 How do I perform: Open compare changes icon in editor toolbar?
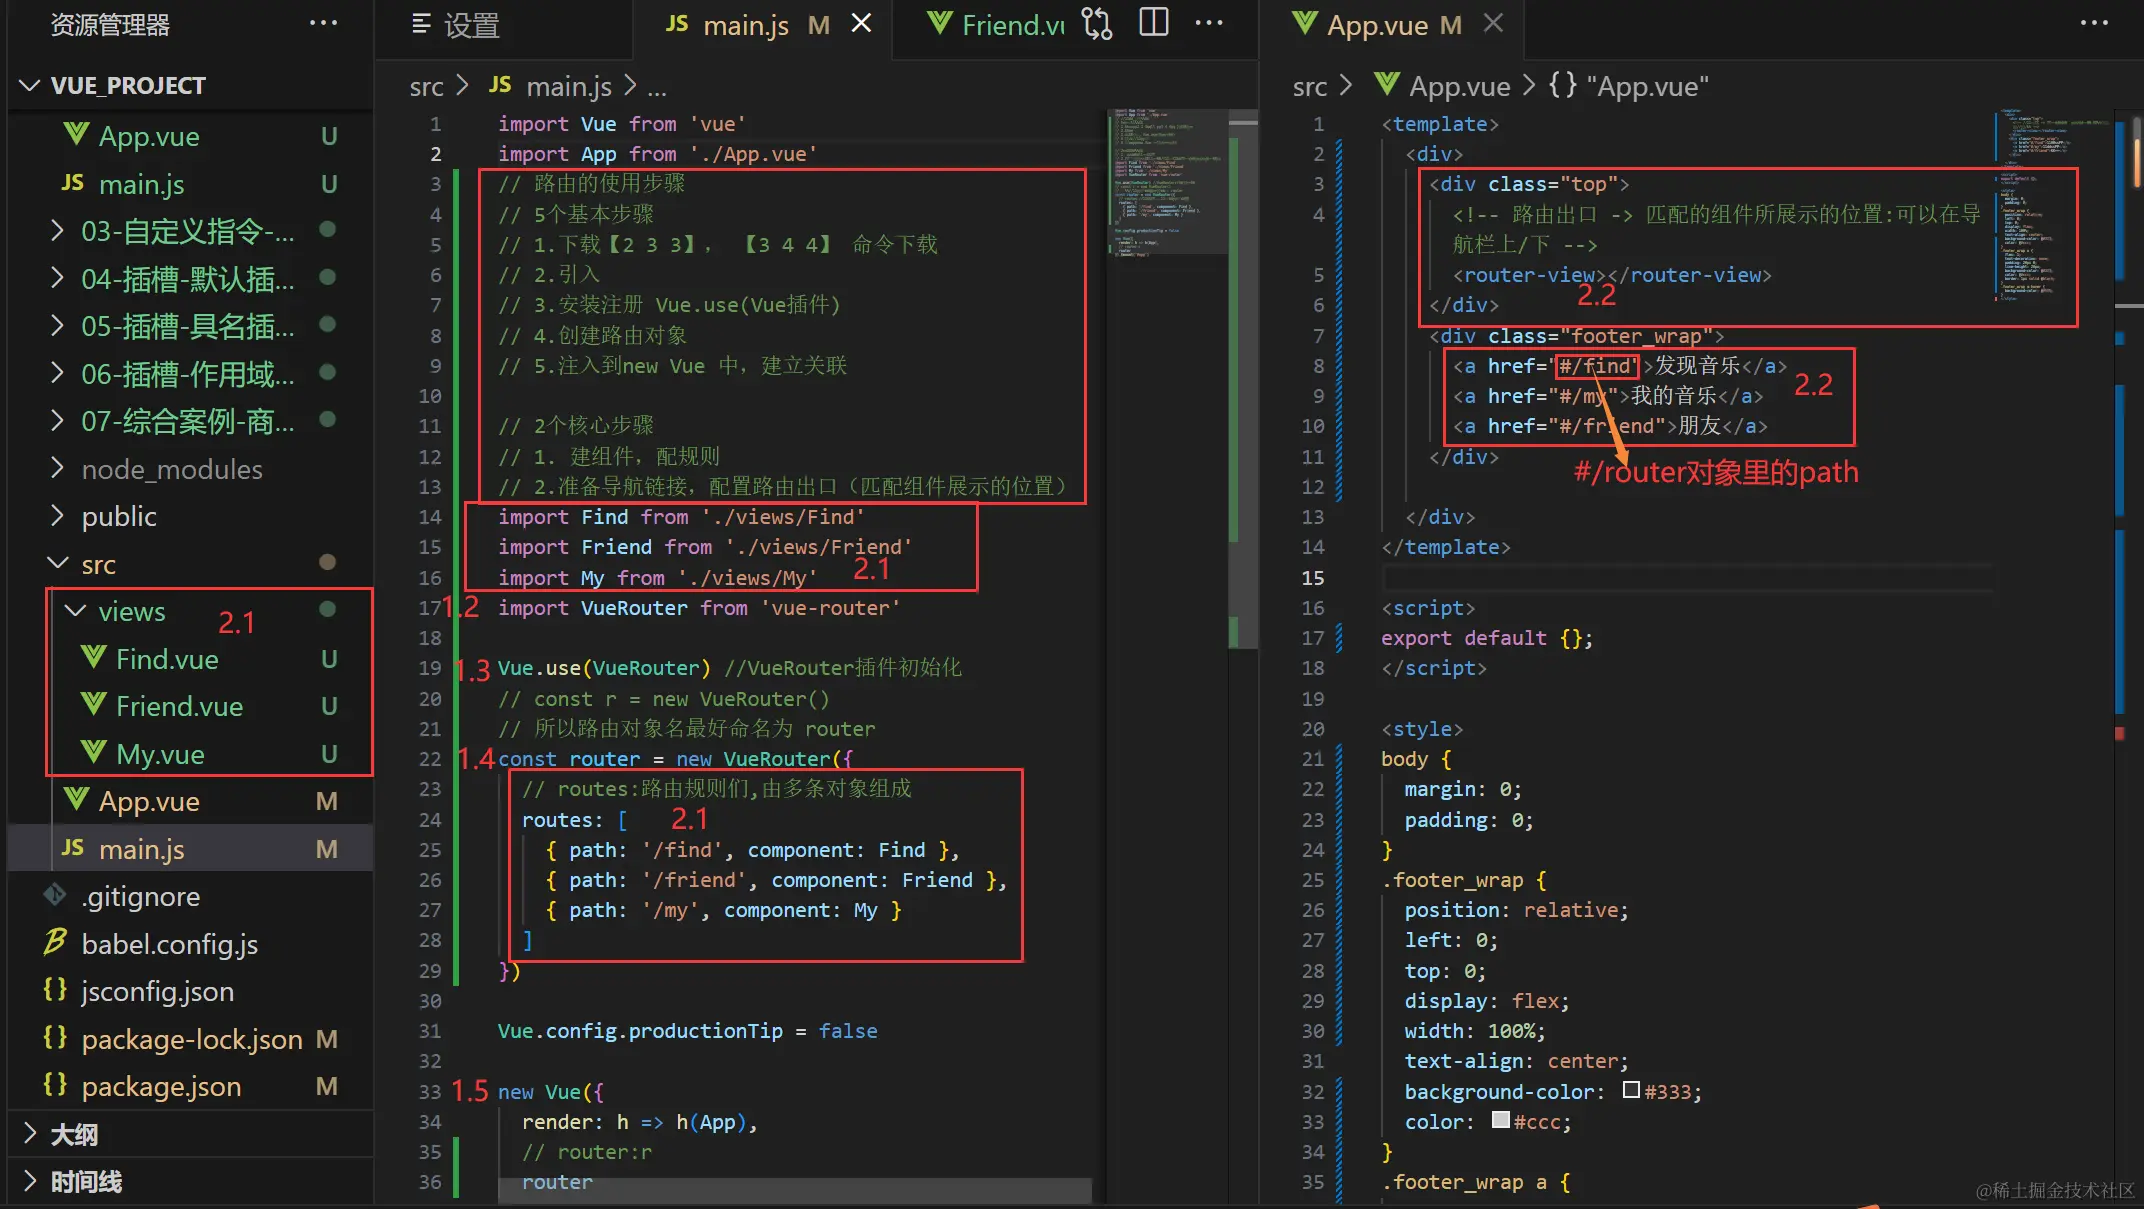click(1097, 24)
